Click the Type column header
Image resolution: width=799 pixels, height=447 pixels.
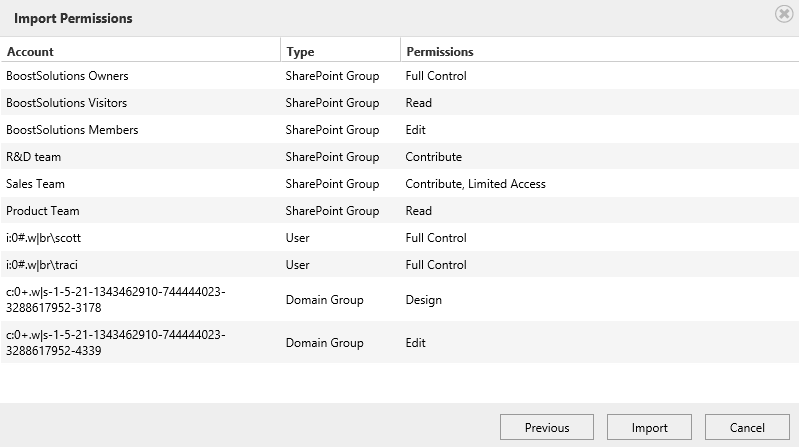[x=300, y=51]
